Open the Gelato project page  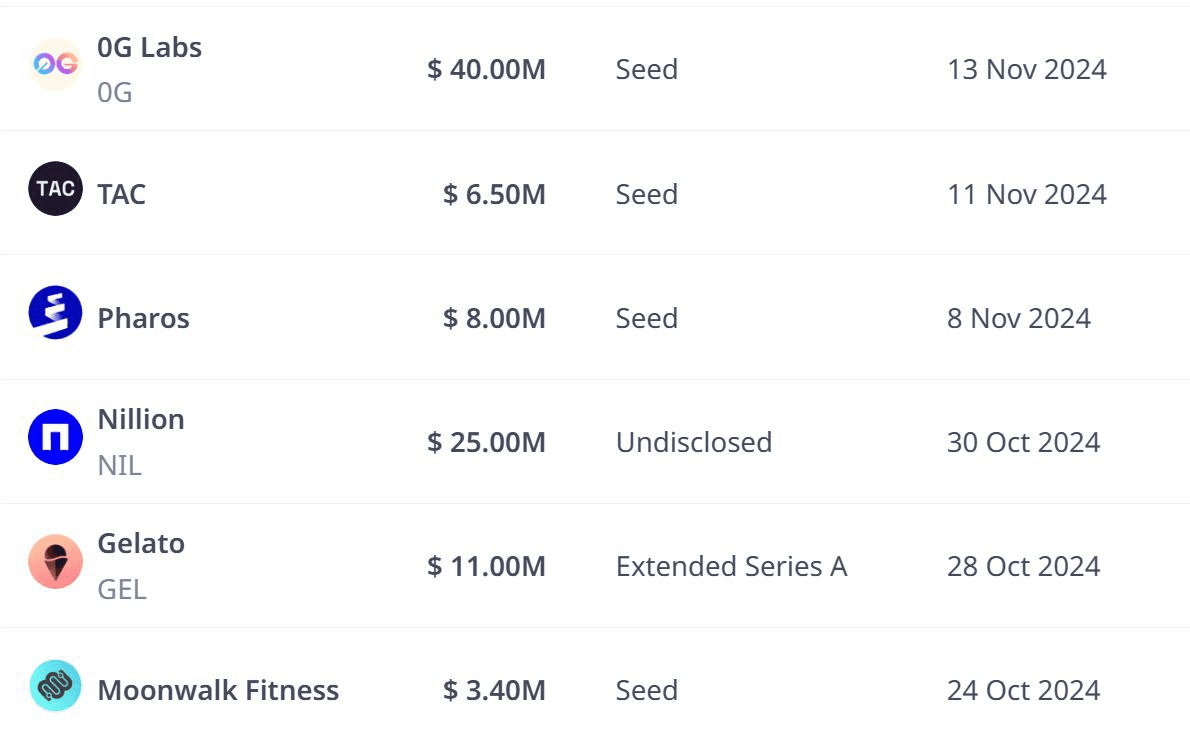click(x=141, y=543)
